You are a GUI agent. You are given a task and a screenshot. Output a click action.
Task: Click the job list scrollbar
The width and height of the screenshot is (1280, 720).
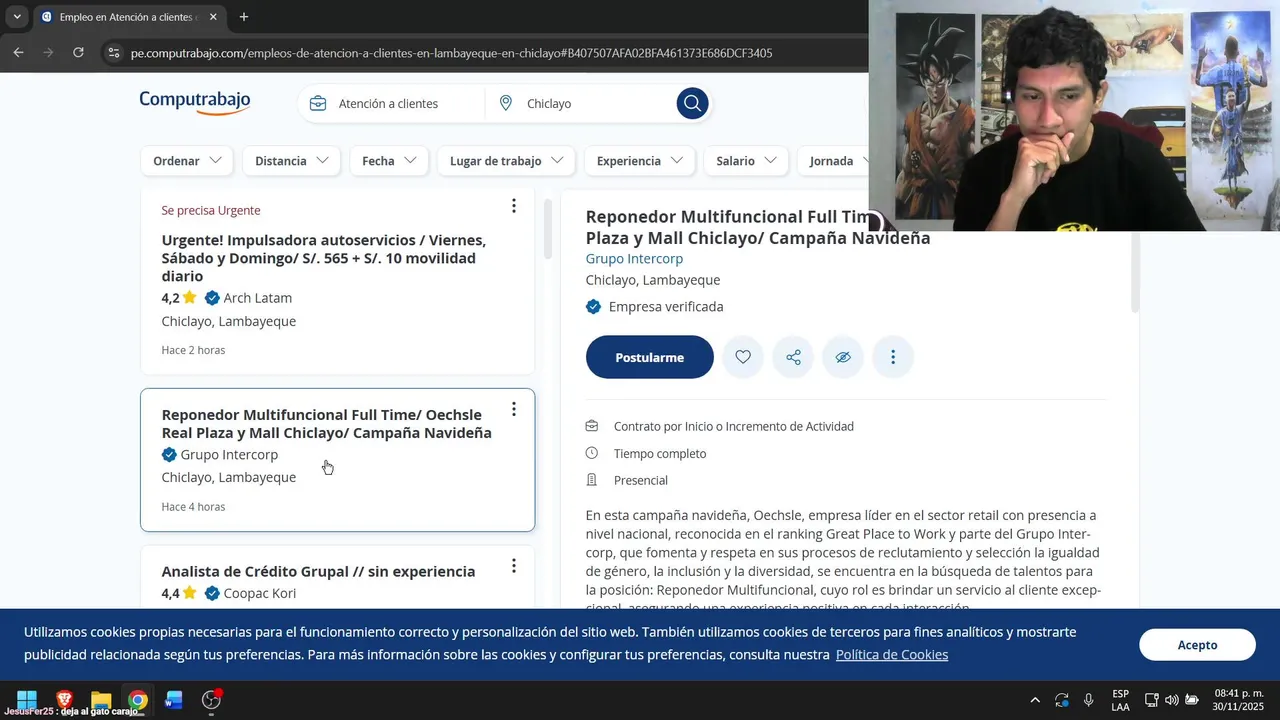pyautogui.click(x=547, y=229)
